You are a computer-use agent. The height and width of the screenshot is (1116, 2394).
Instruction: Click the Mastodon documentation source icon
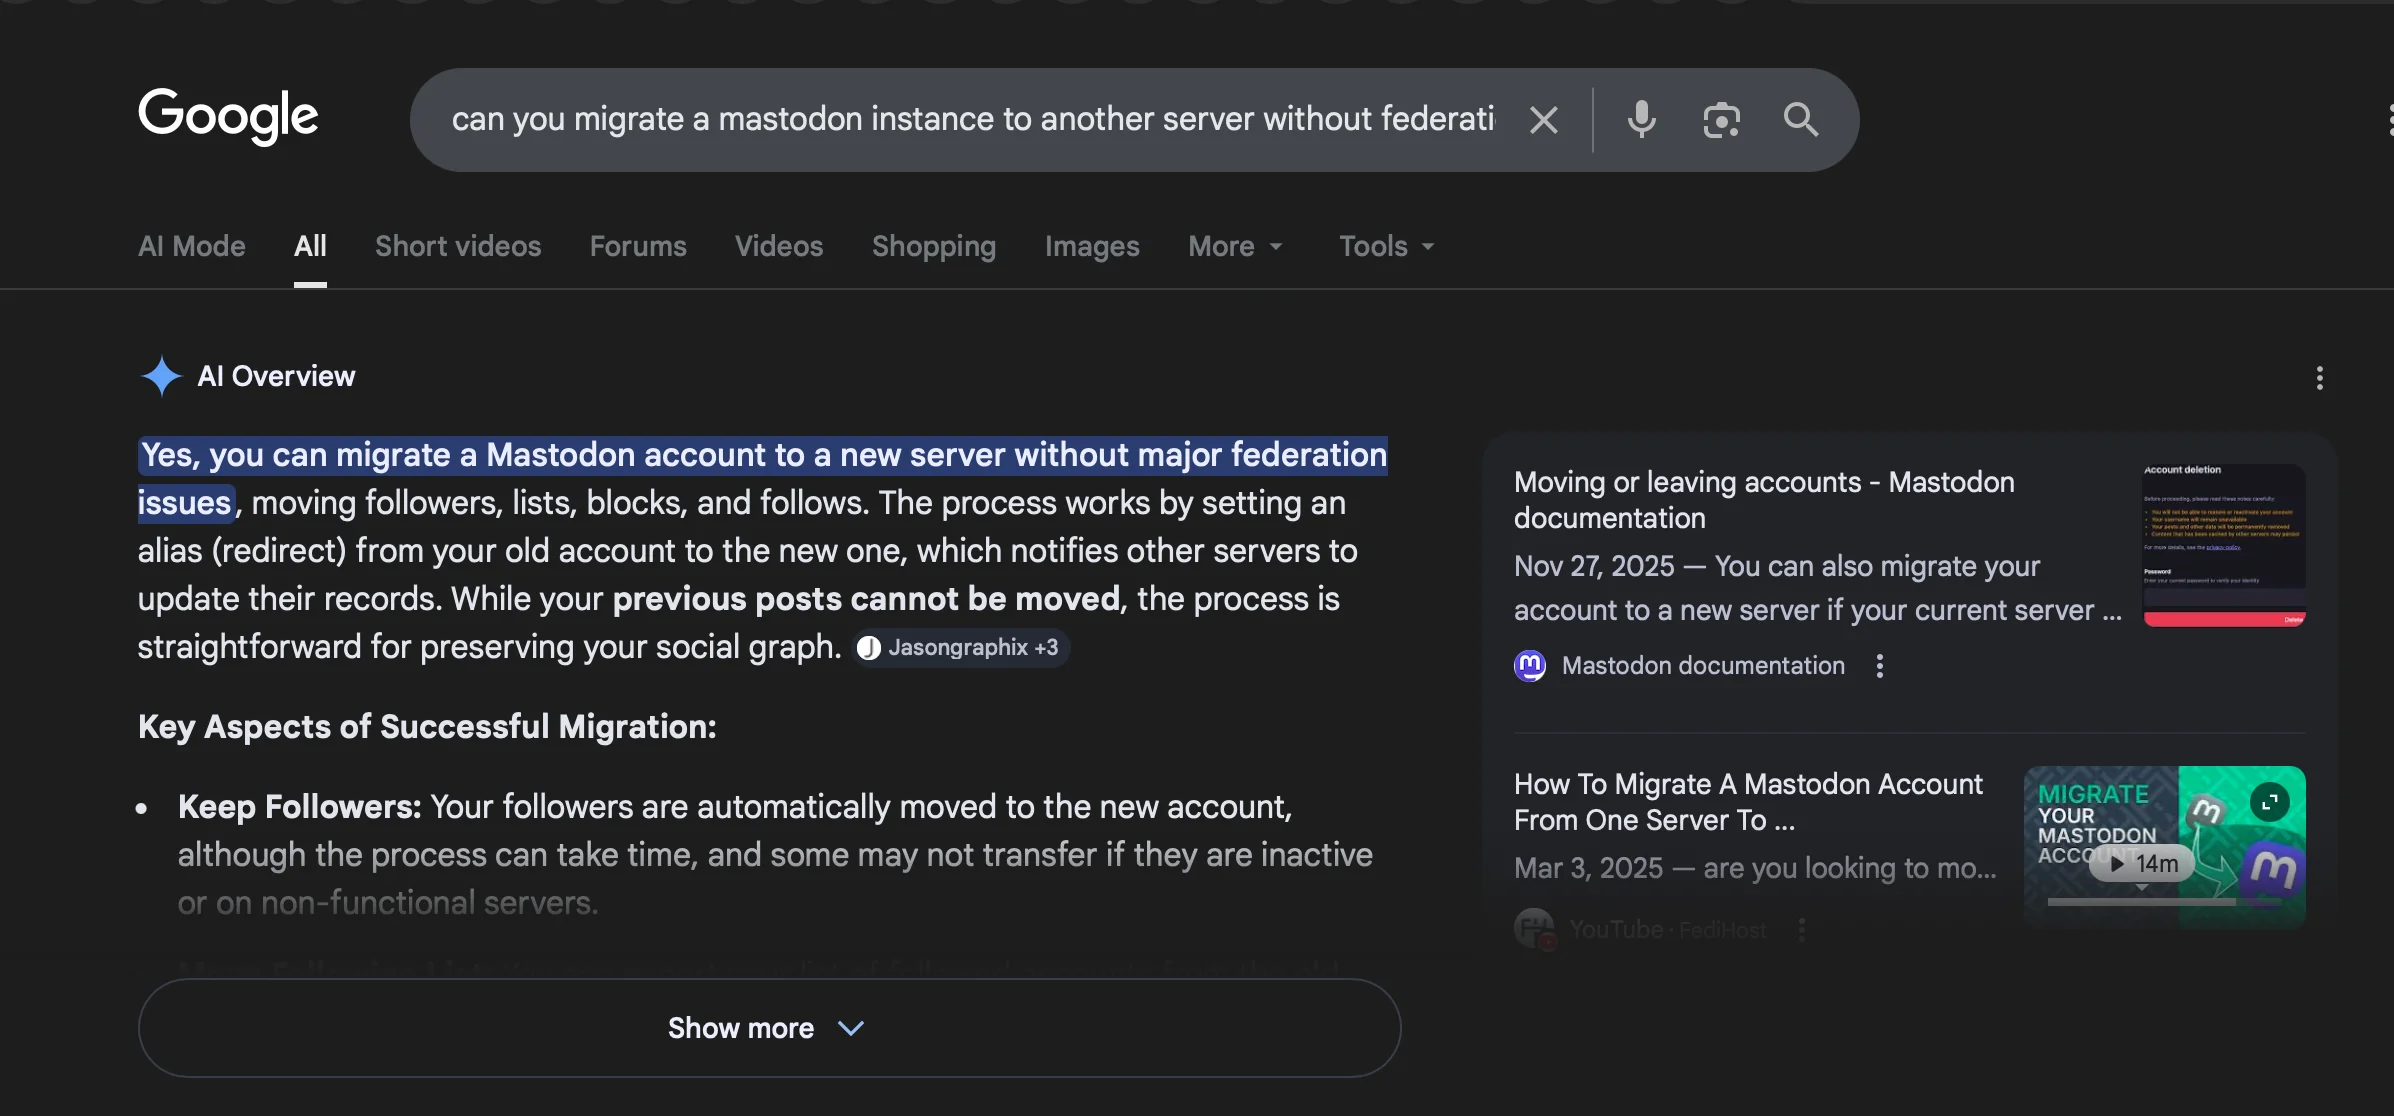click(x=1530, y=665)
